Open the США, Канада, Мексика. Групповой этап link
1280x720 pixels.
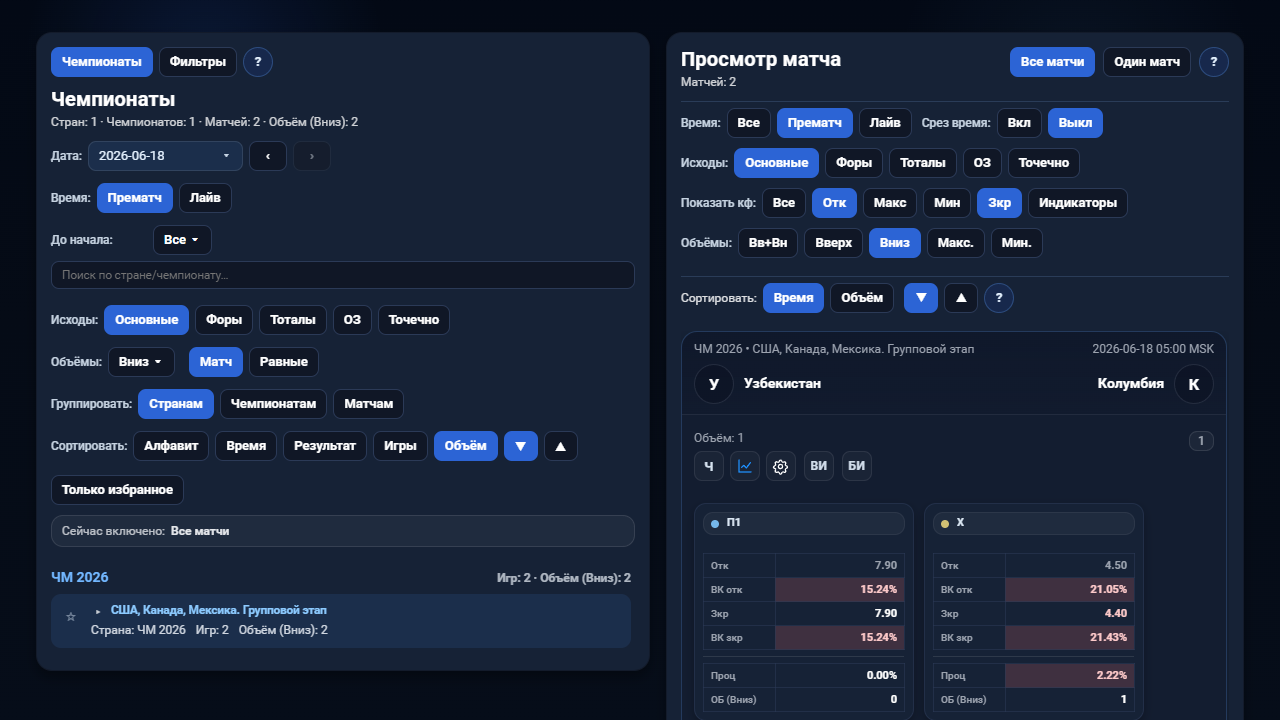coord(218,610)
